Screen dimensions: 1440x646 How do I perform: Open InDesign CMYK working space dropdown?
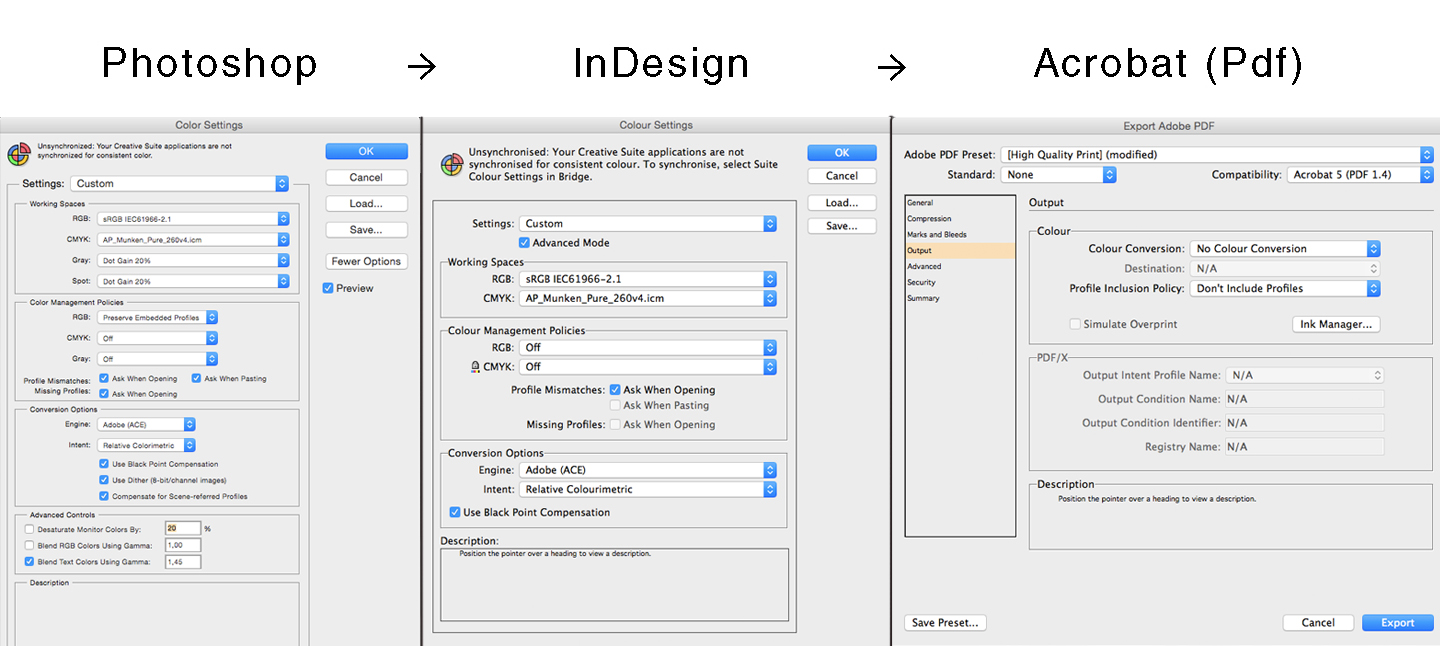(648, 298)
